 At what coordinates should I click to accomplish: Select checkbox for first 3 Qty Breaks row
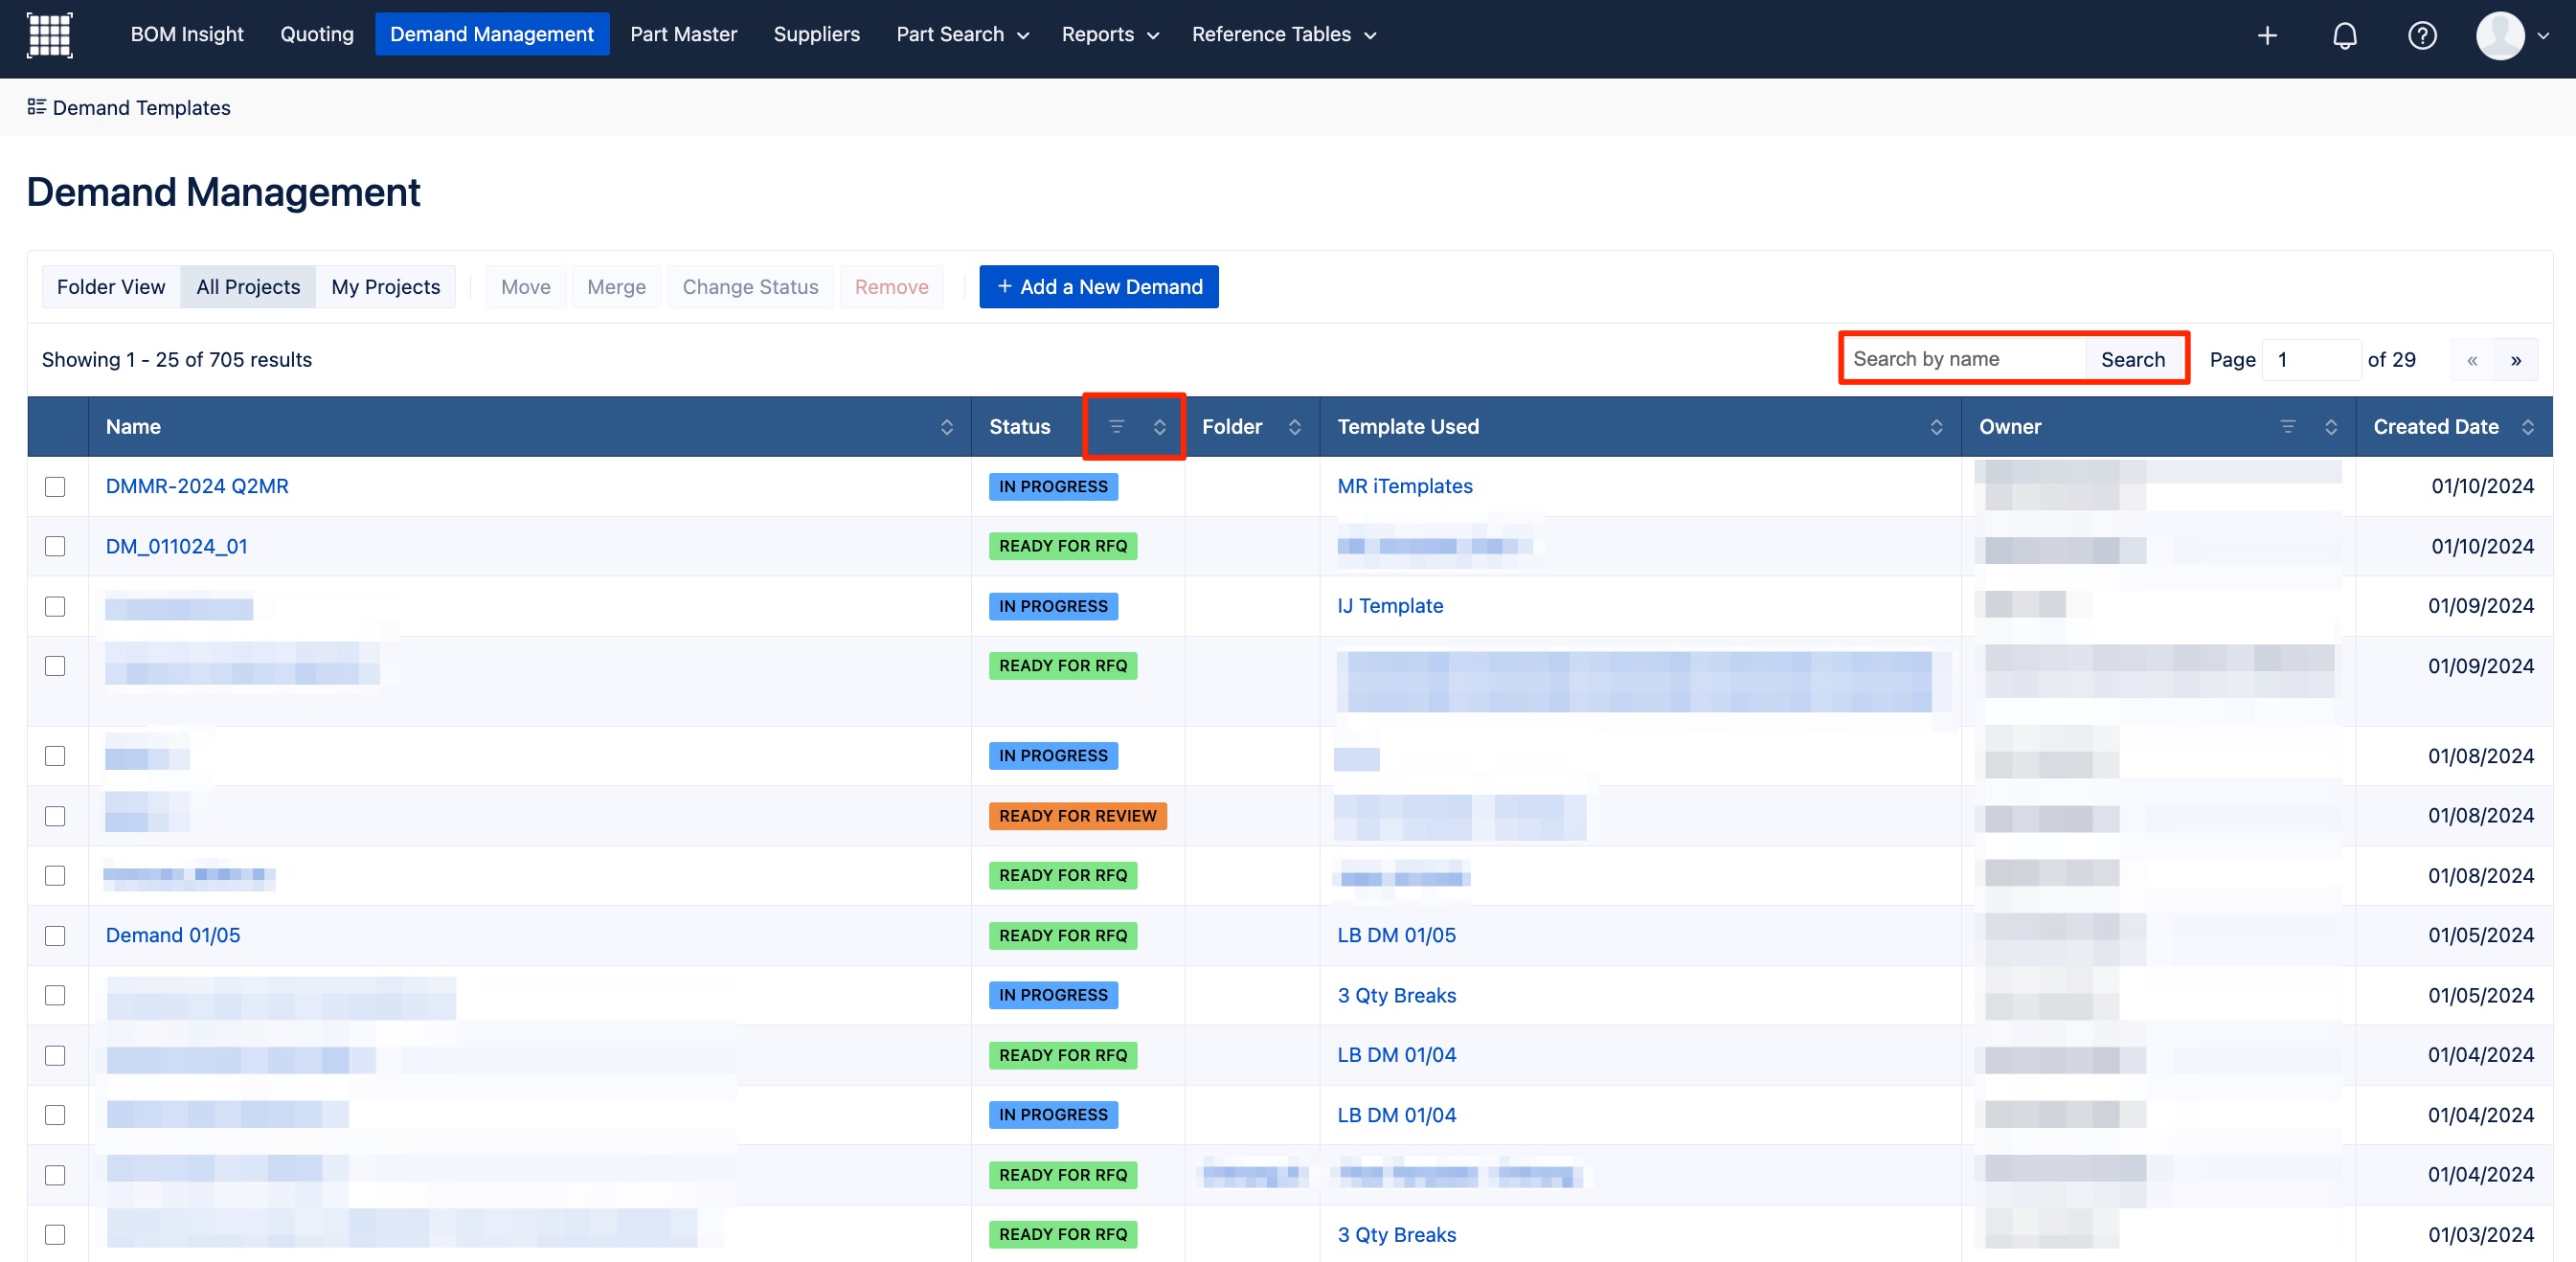click(x=55, y=996)
